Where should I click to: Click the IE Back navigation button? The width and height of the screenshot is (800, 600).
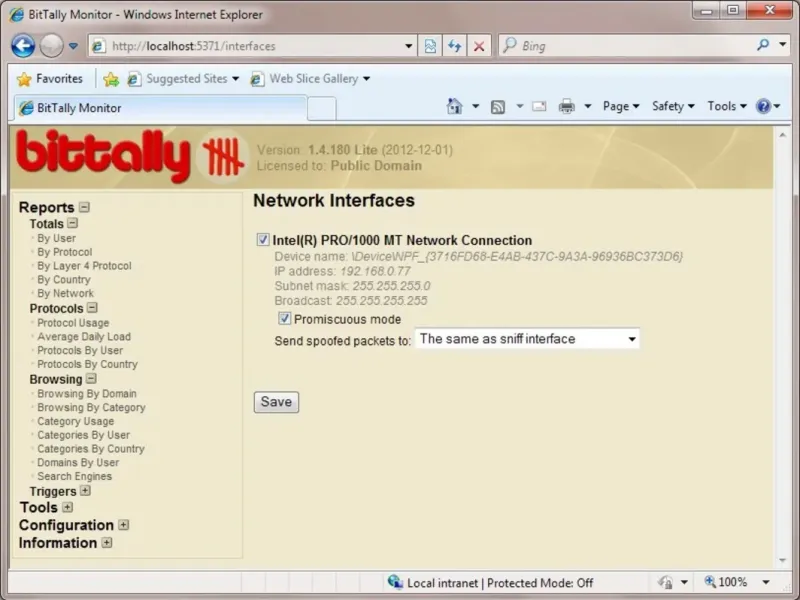pyautogui.click(x=23, y=46)
